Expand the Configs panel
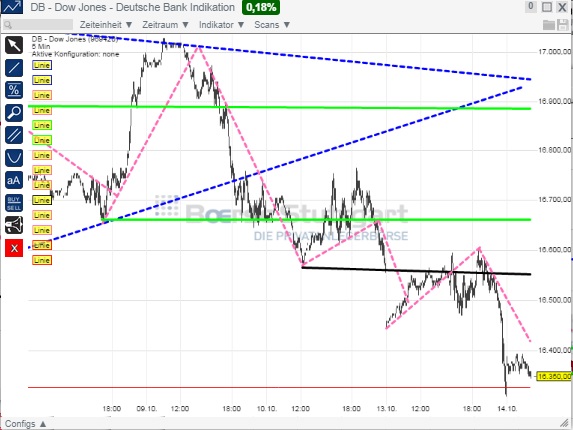The width and height of the screenshot is (573, 430). click(x=26, y=424)
